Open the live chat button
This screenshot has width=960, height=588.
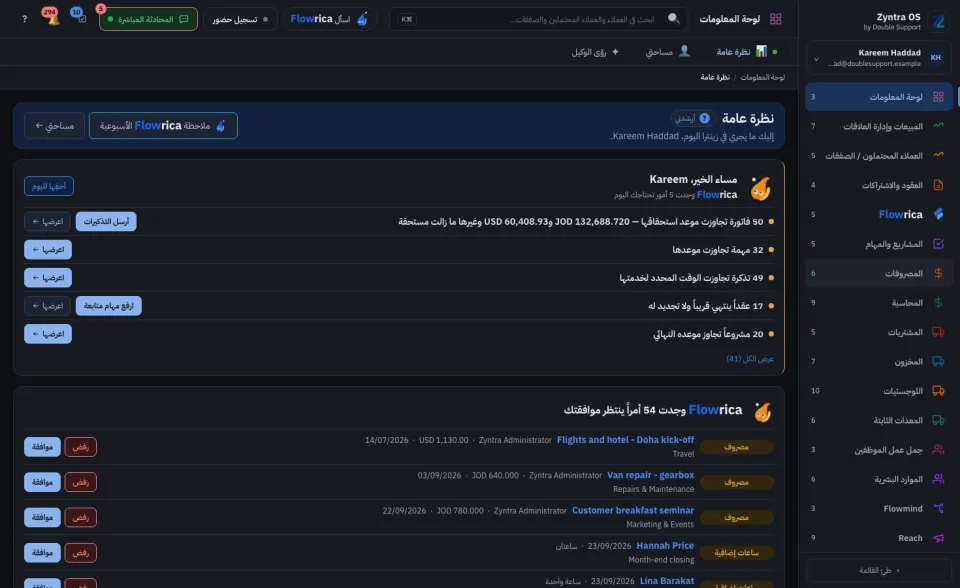coord(148,19)
